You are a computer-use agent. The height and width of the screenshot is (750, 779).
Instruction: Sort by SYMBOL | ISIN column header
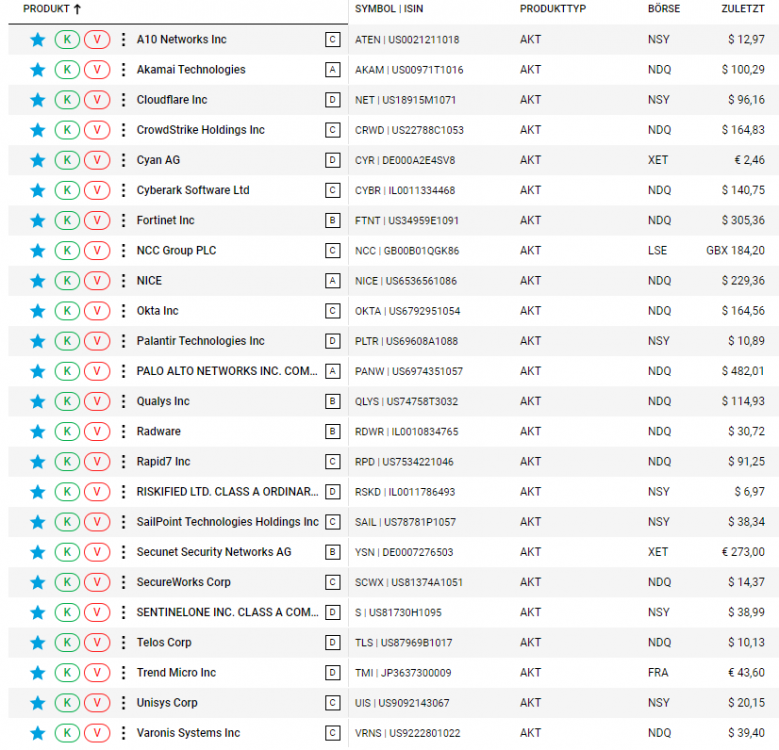point(389,9)
